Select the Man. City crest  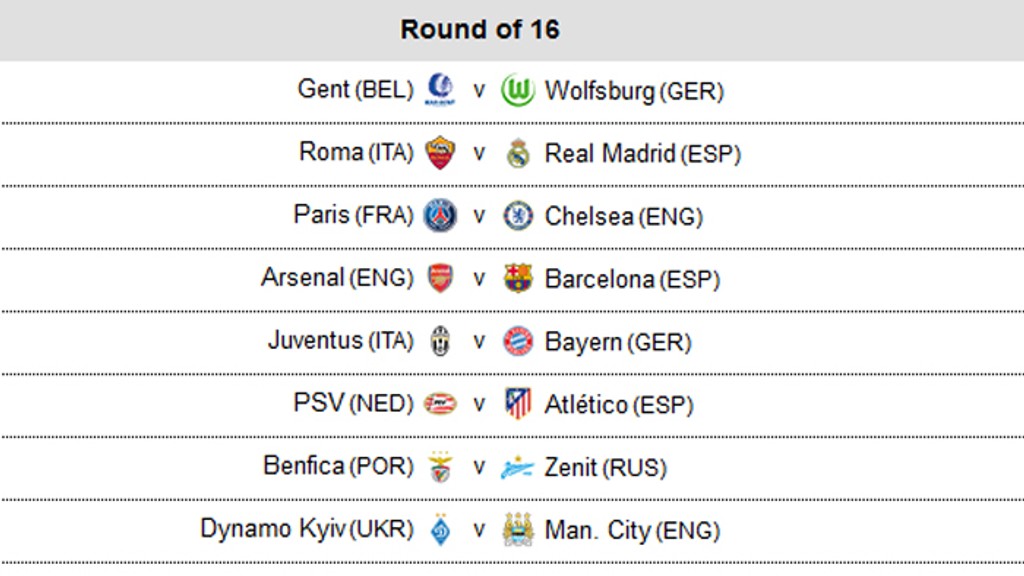pyautogui.click(x=518, y=529)
